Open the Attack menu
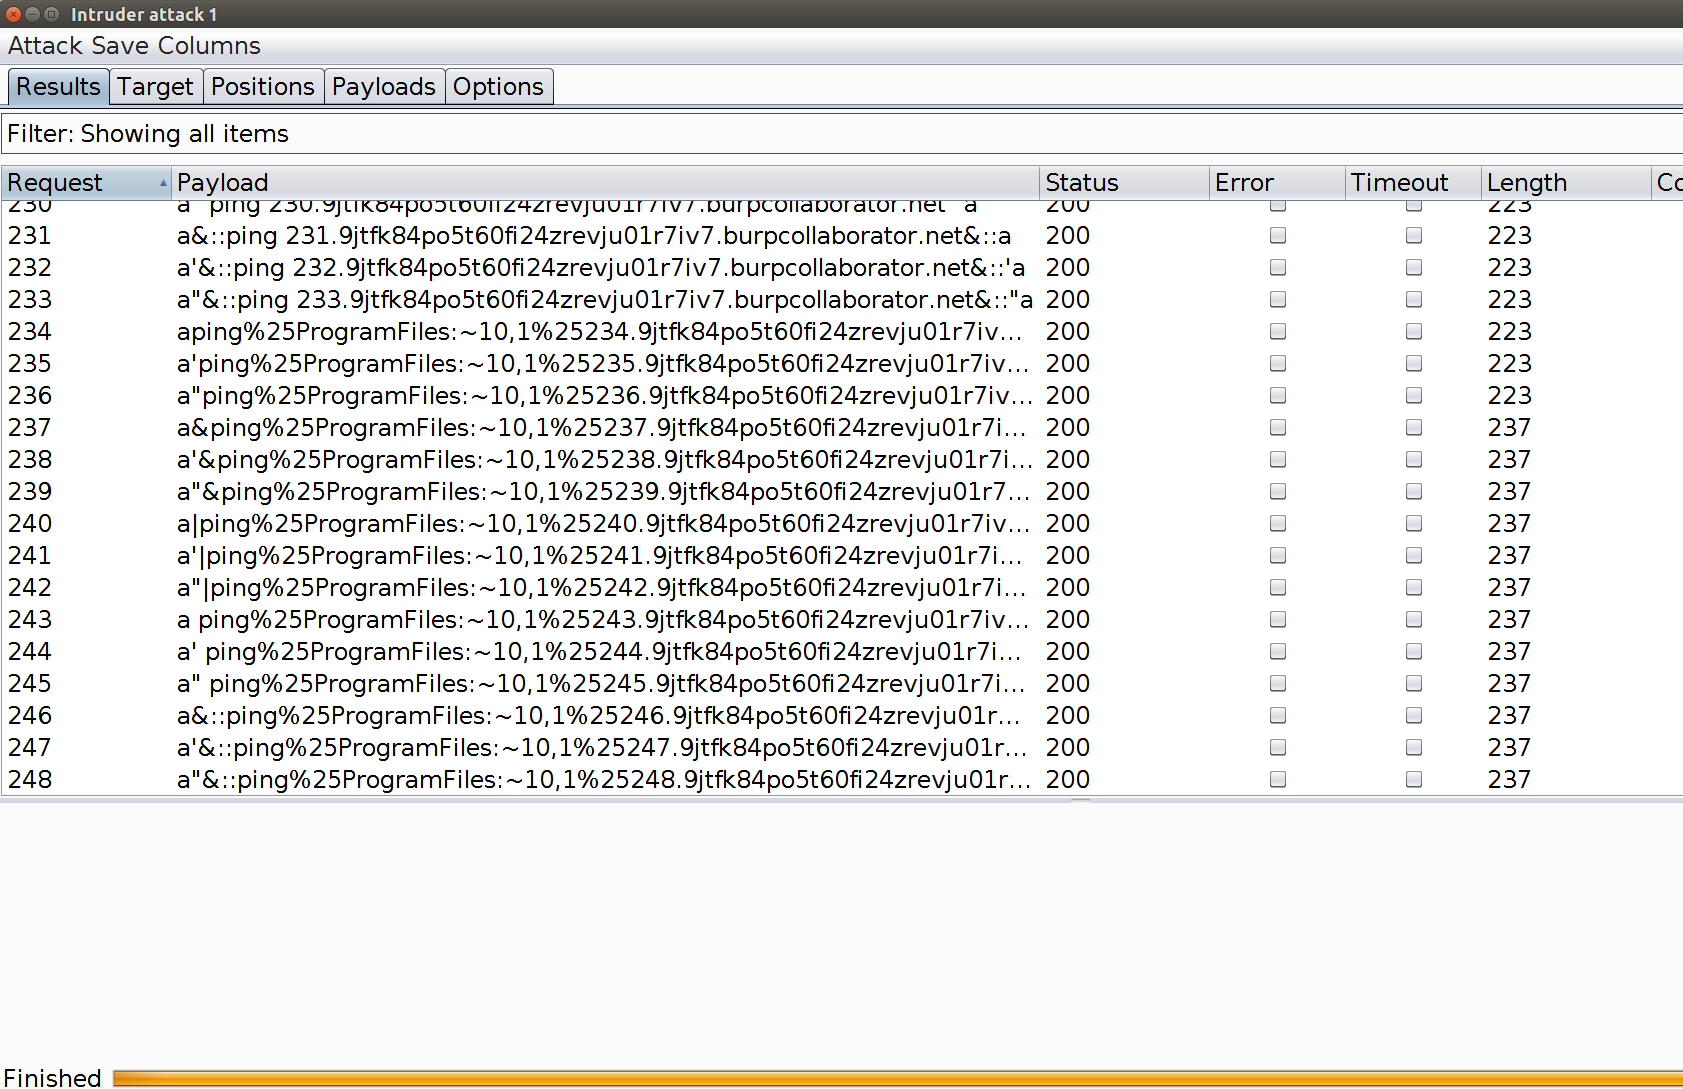Image resolution: width=1683 pixels, height=1089 pixels. 45,46
